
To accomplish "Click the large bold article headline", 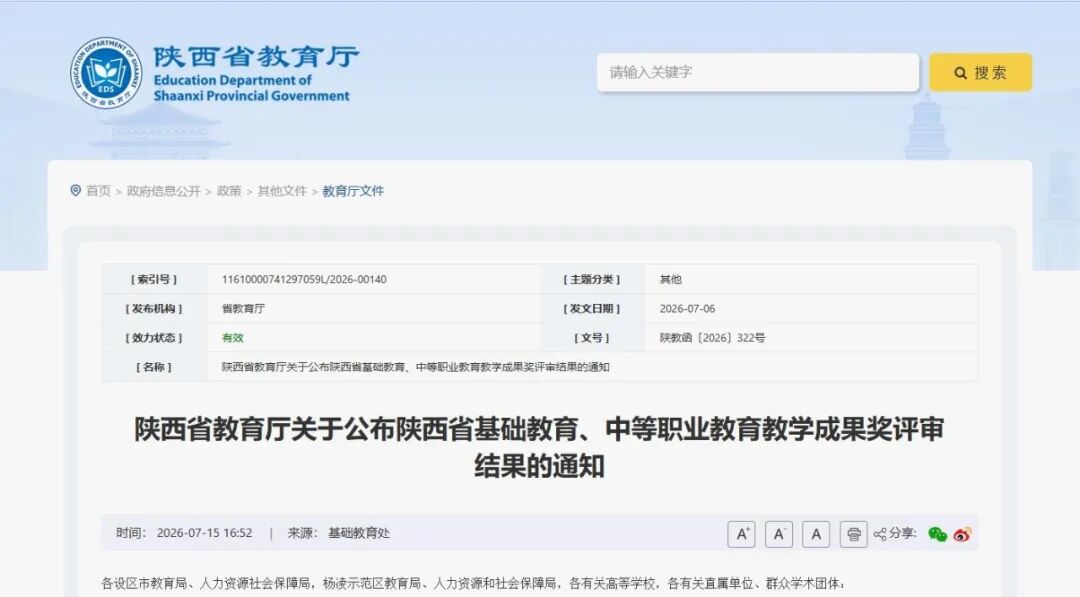I will (539, 448).
